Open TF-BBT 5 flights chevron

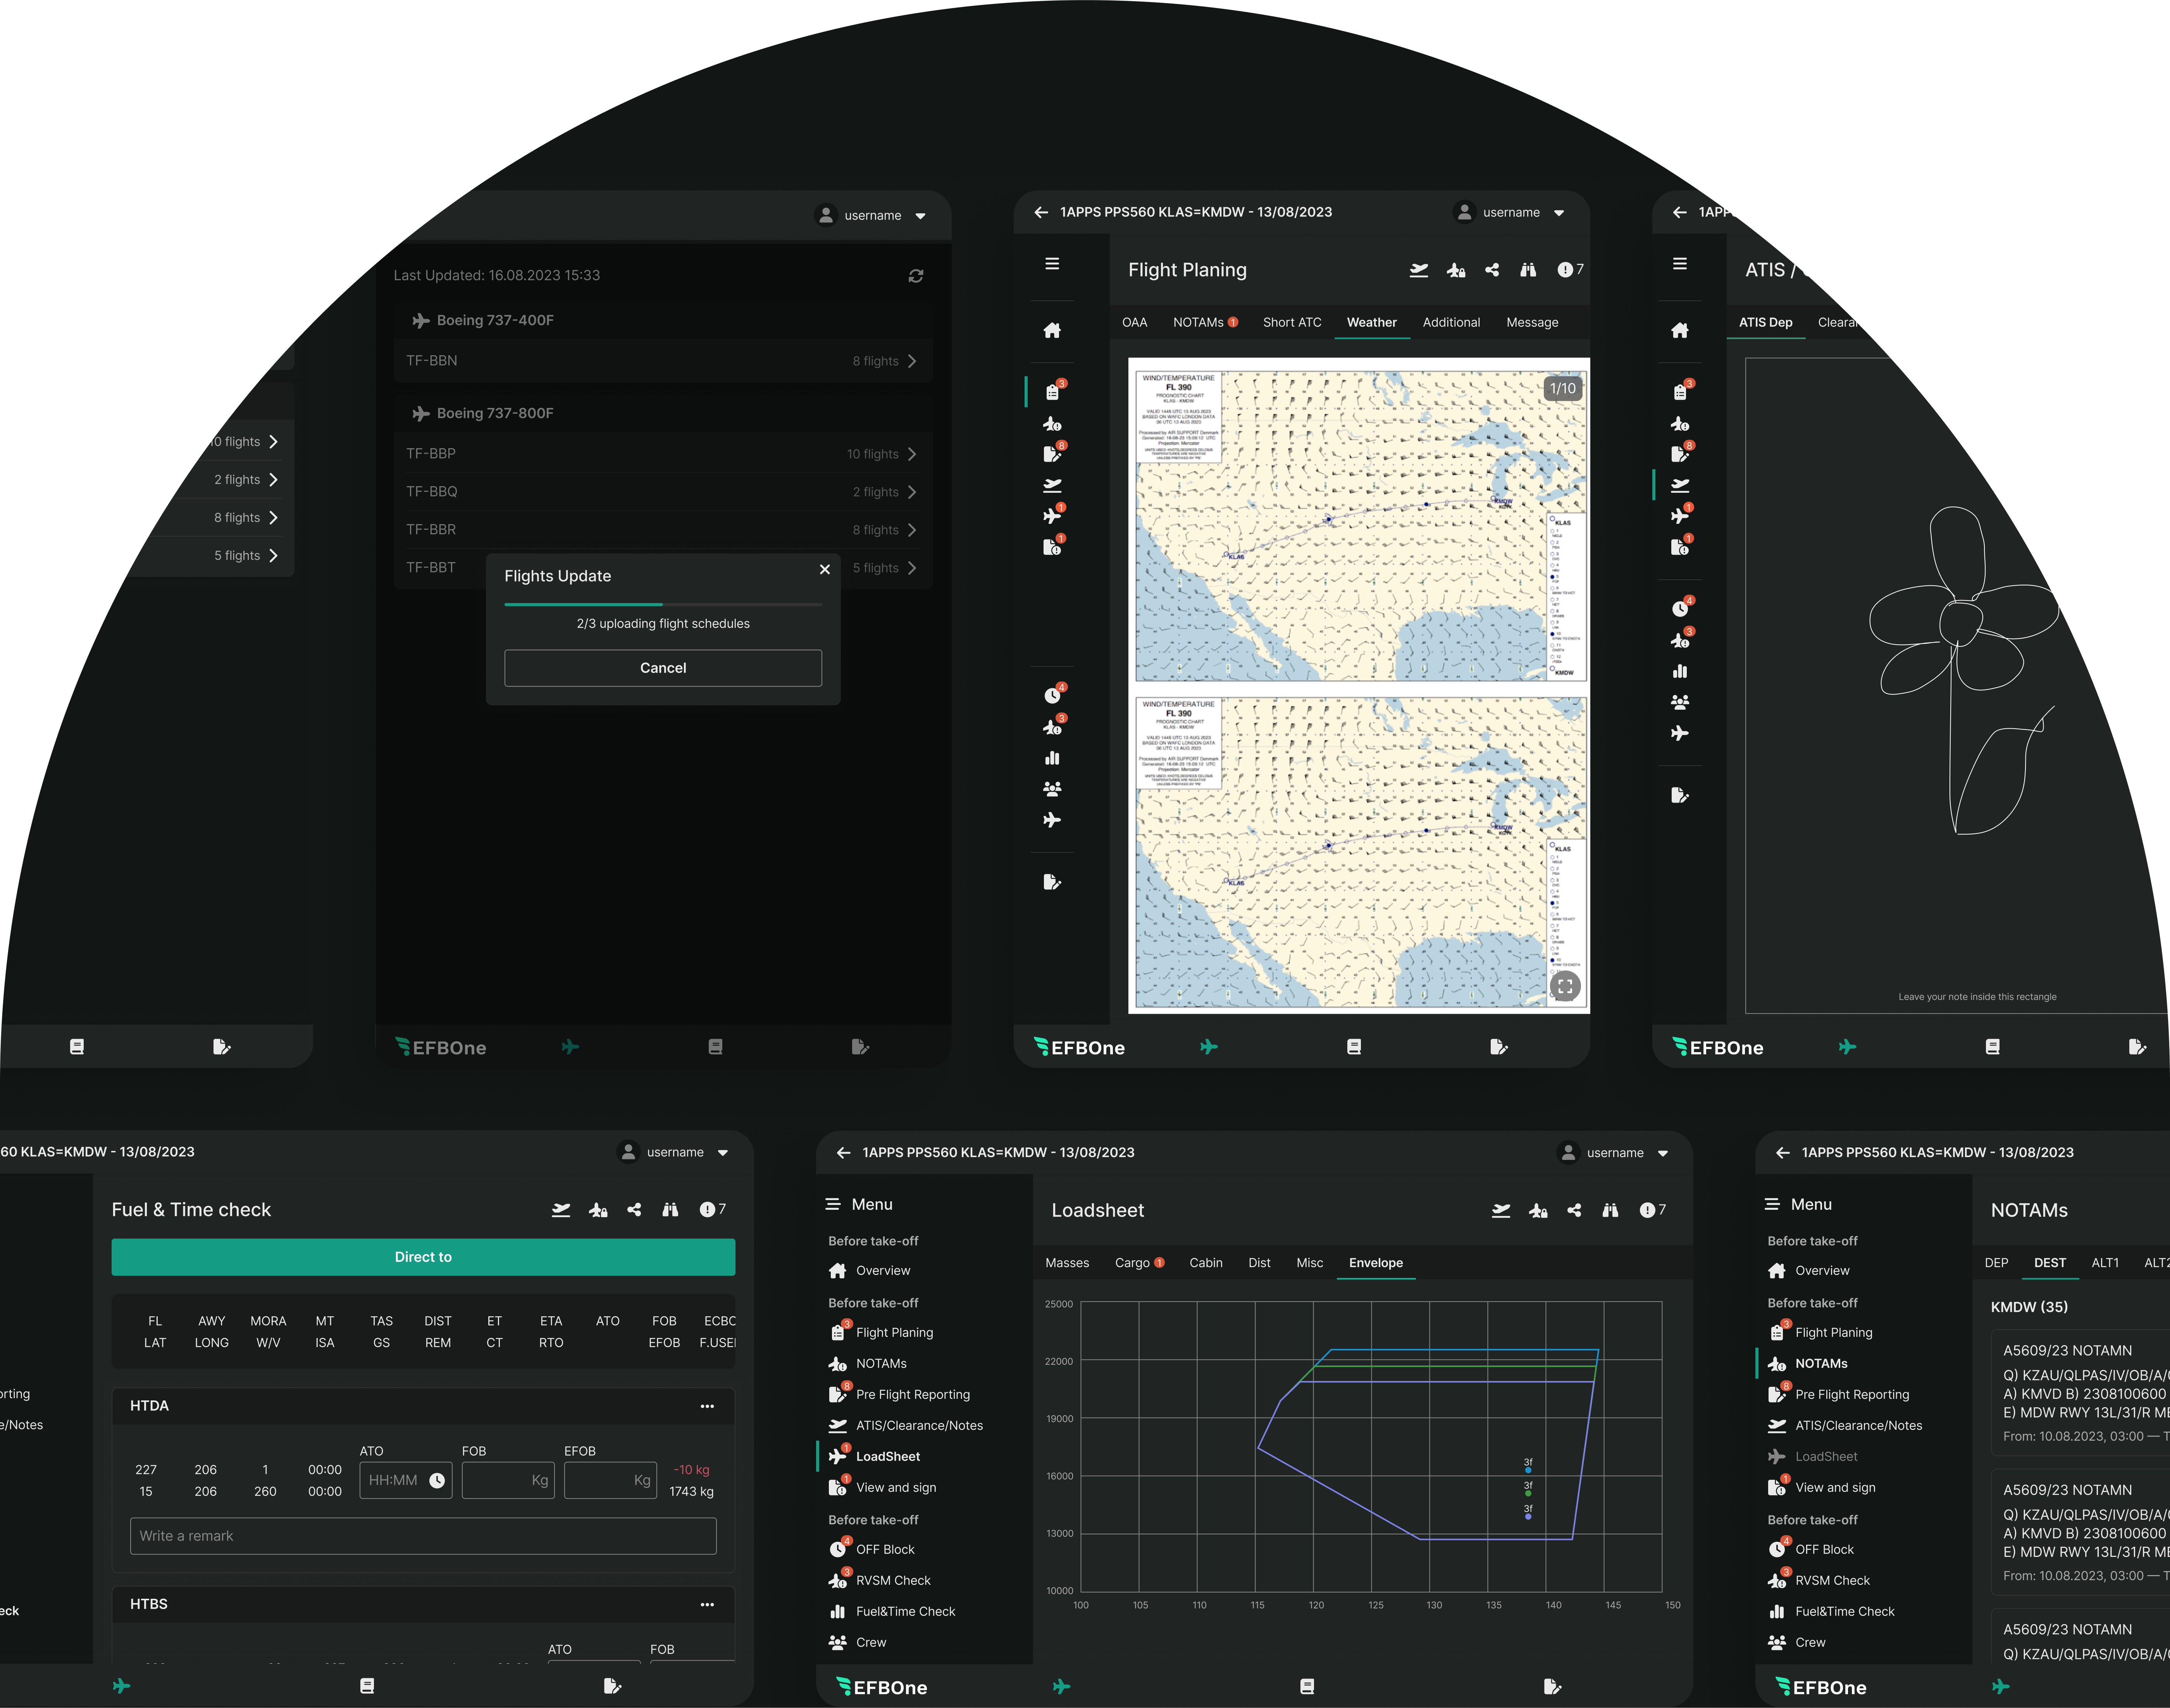point(912,568)
